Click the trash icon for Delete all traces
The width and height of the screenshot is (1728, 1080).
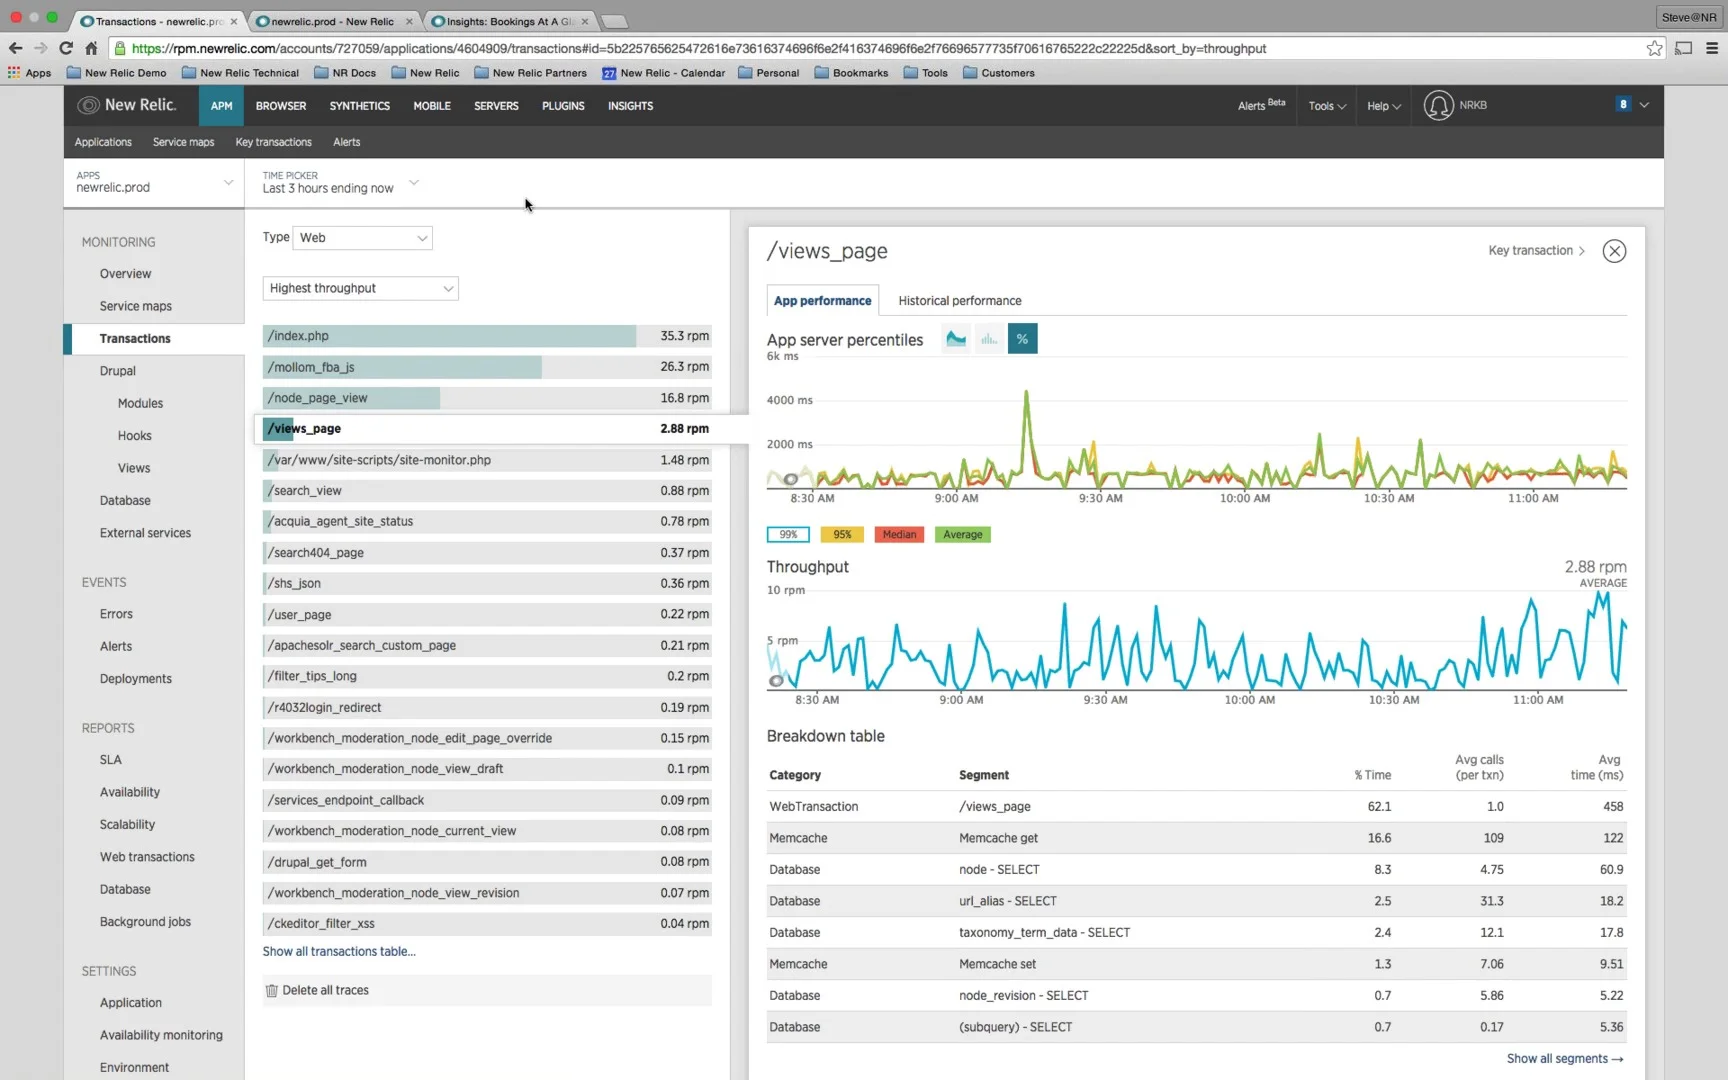click(x=271, y=991)
